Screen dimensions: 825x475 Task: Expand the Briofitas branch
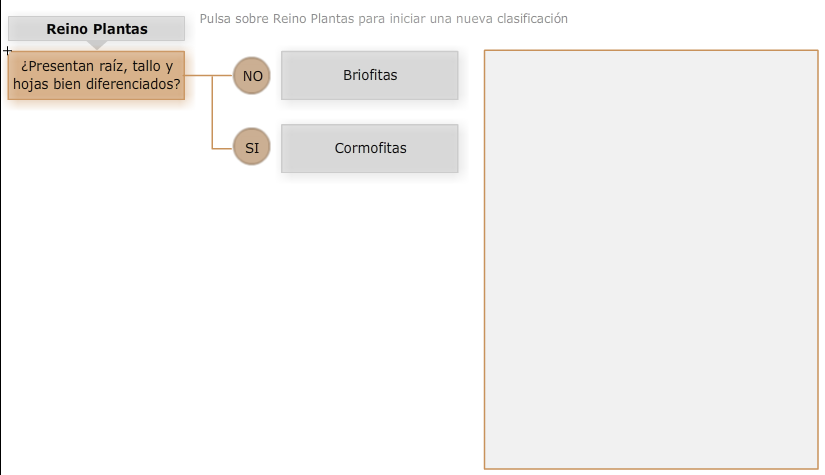coord(369,75)
